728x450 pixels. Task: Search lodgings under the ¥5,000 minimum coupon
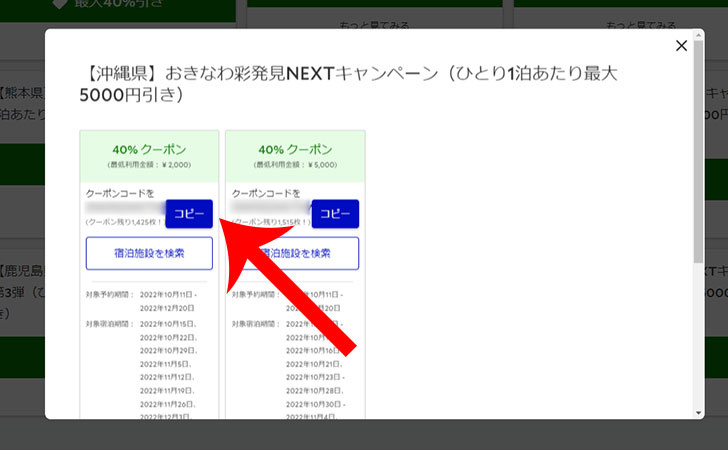click(x=295, y=253)
